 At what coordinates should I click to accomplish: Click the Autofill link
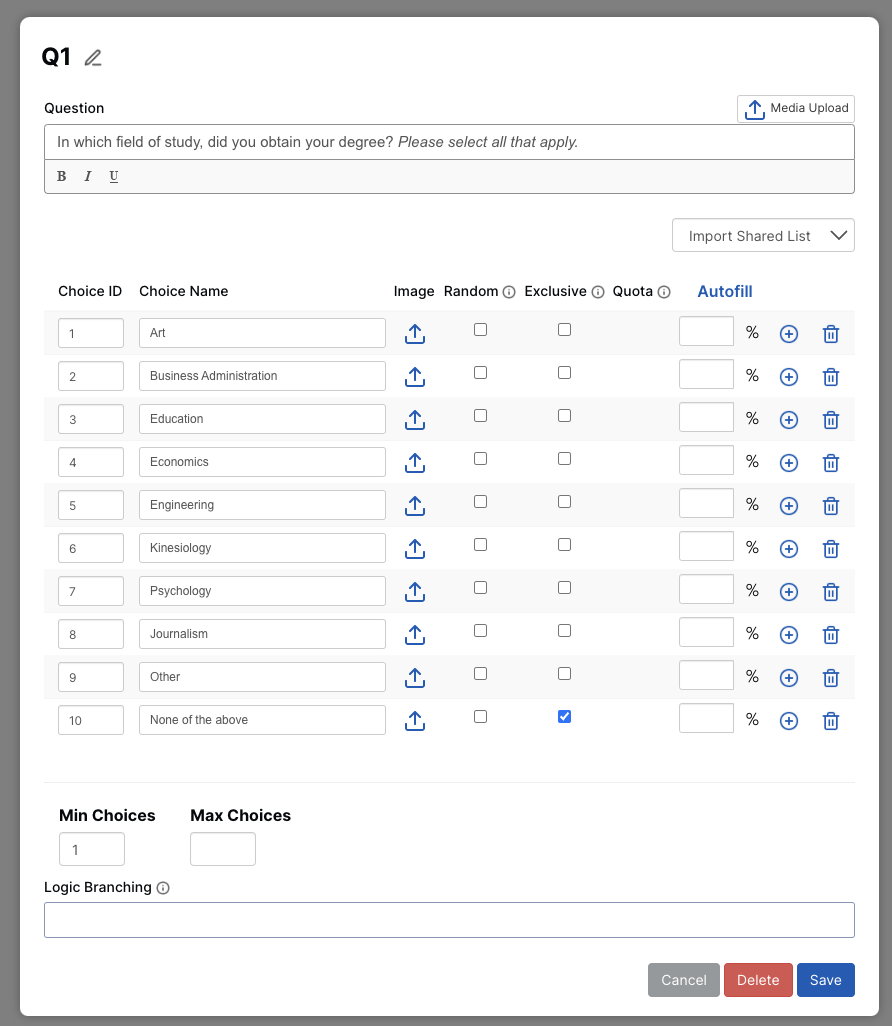(724, 292)
